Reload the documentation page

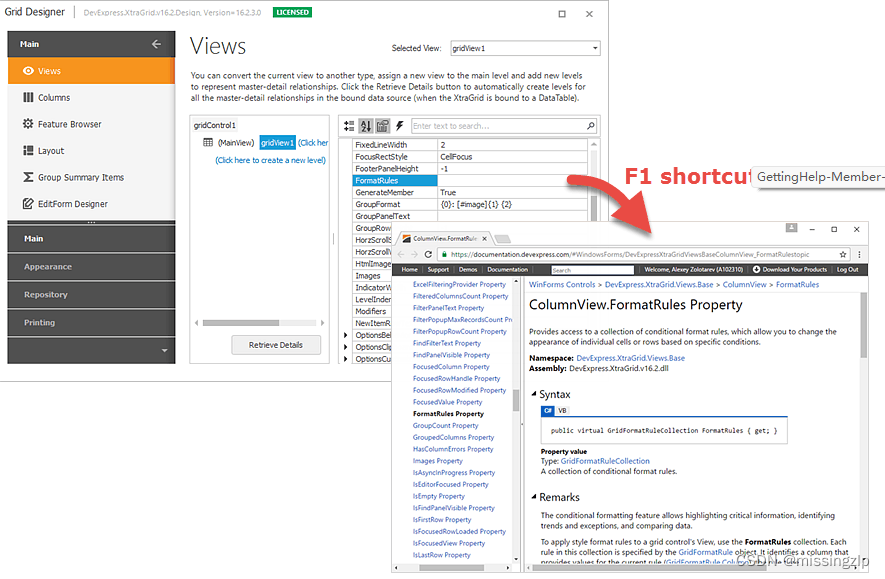click(x=428, y=255)
